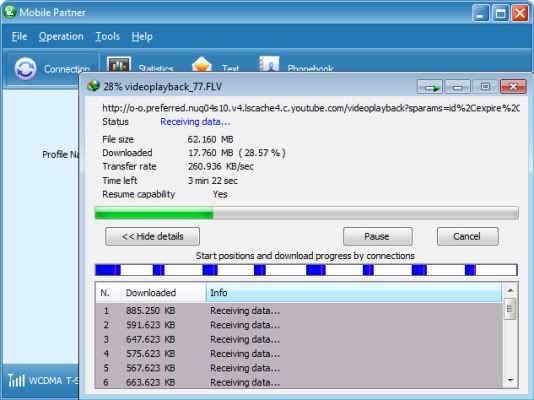Image resolution: width=534 pixels, height=400 pixels.
Task: Minimize the videoplayback download dialog
Action: pos(457,87)
